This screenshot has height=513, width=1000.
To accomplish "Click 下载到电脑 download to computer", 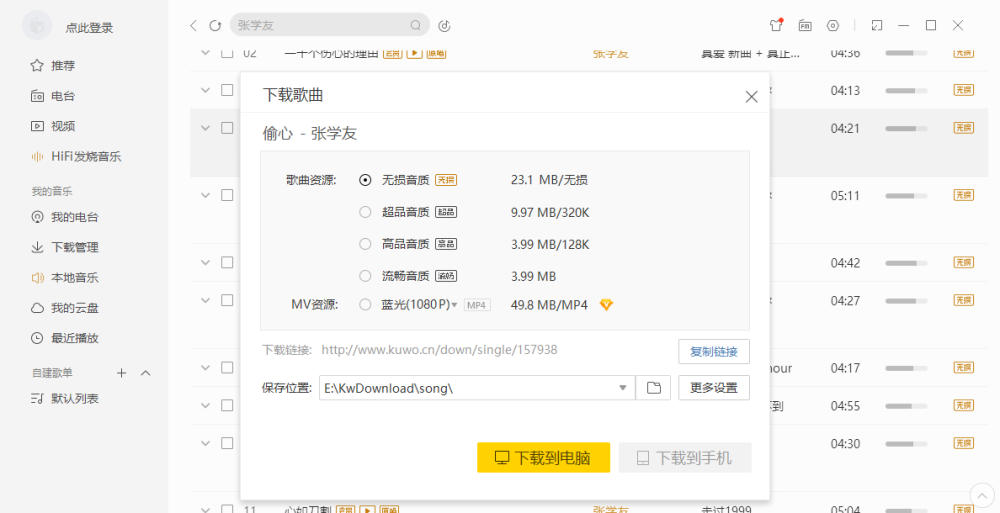I will coord(543,457).
